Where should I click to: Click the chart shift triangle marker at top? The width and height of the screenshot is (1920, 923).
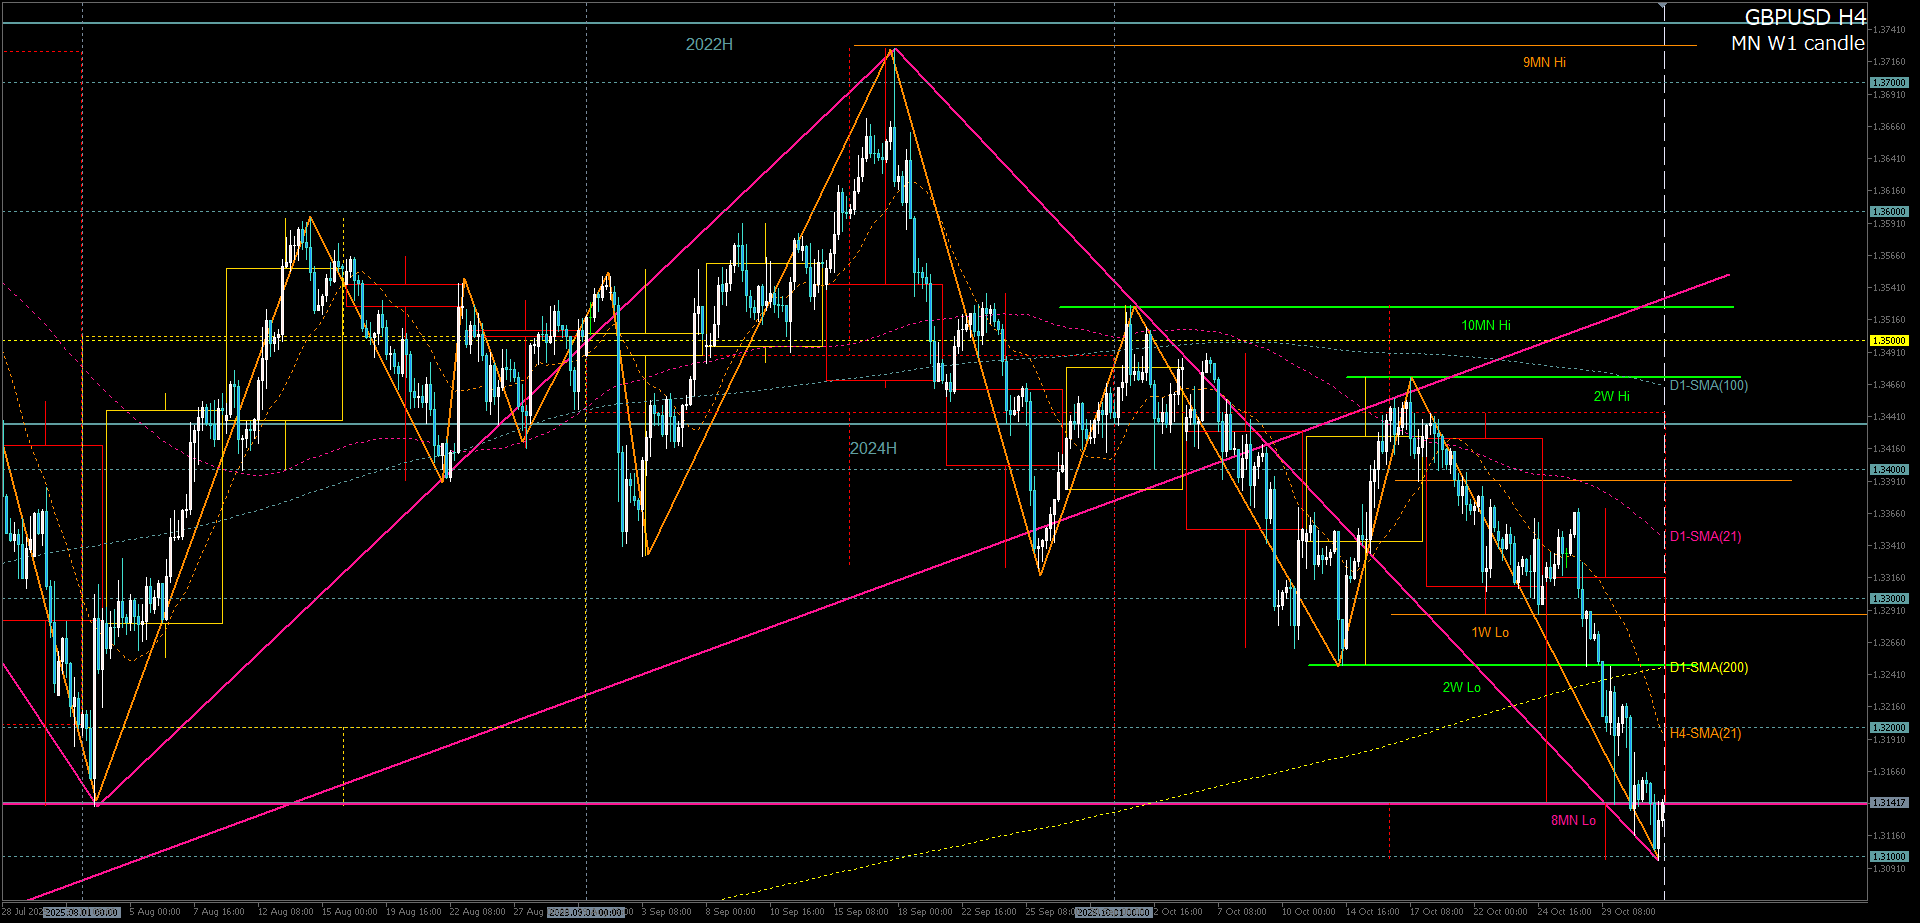point(1663,7)
